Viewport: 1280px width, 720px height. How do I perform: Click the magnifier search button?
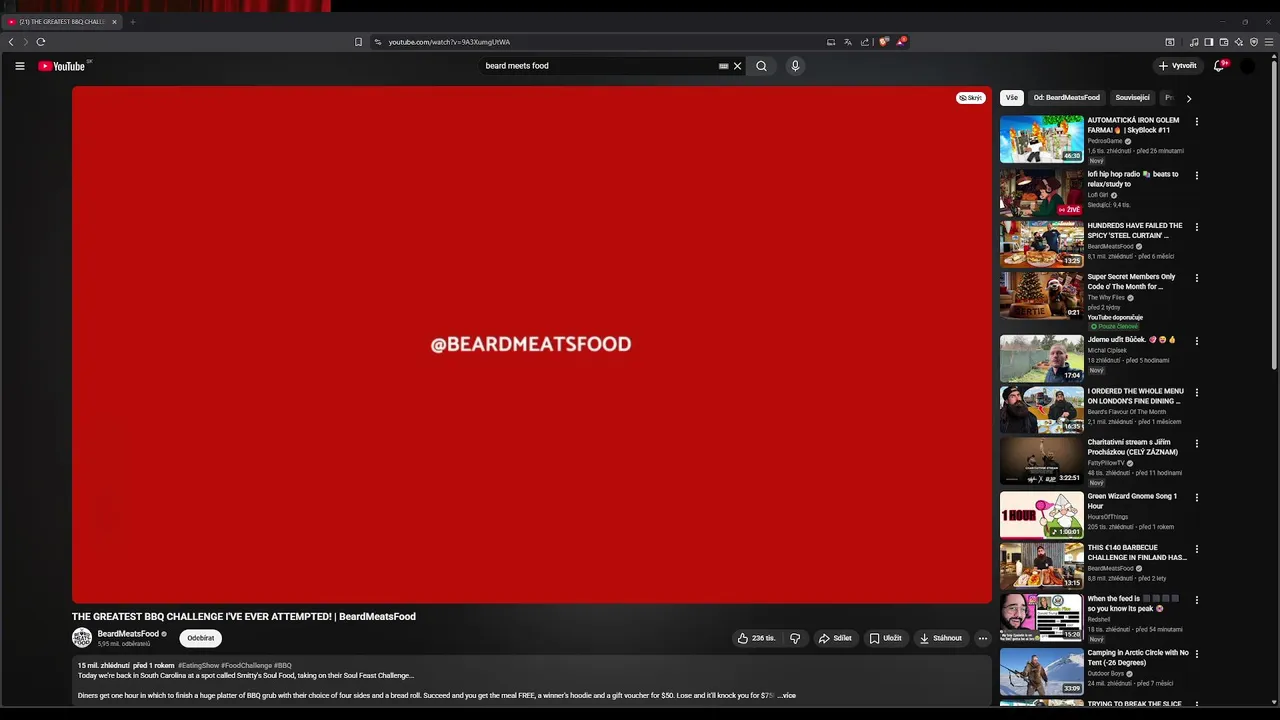coord(761,66)
